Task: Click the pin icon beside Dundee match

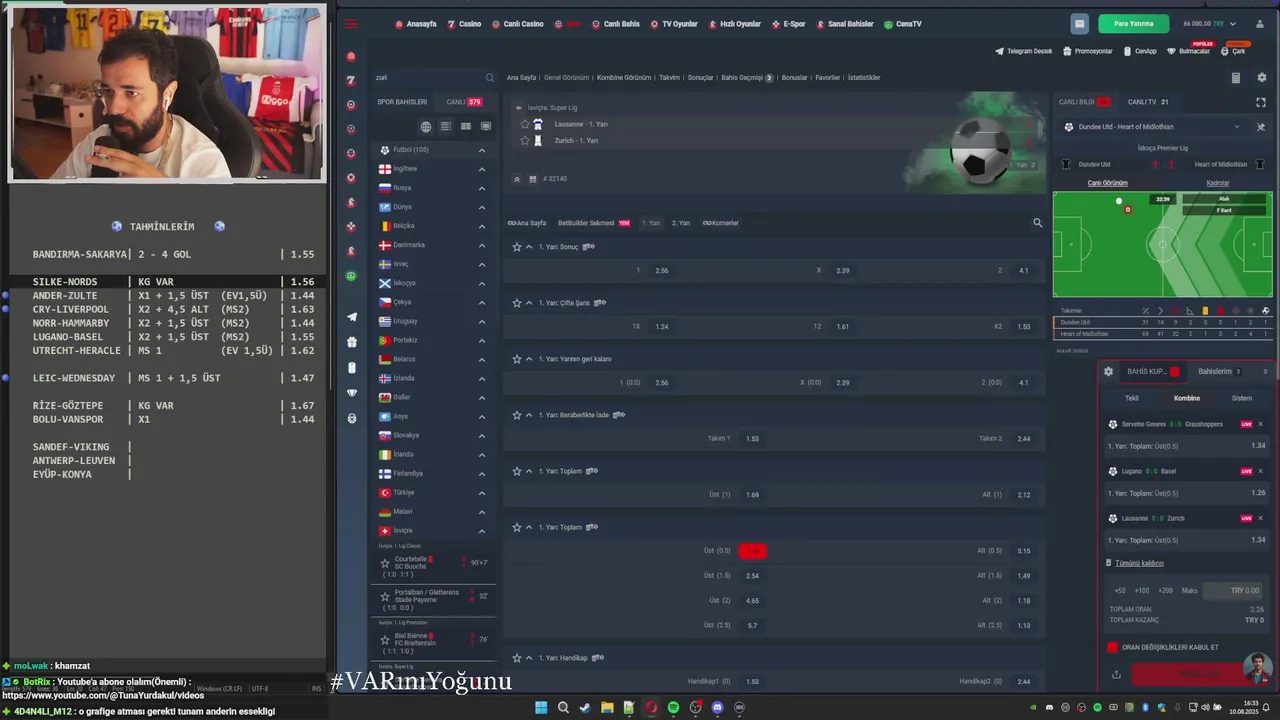Action: pyautogui.click(x=1260, y=127)
